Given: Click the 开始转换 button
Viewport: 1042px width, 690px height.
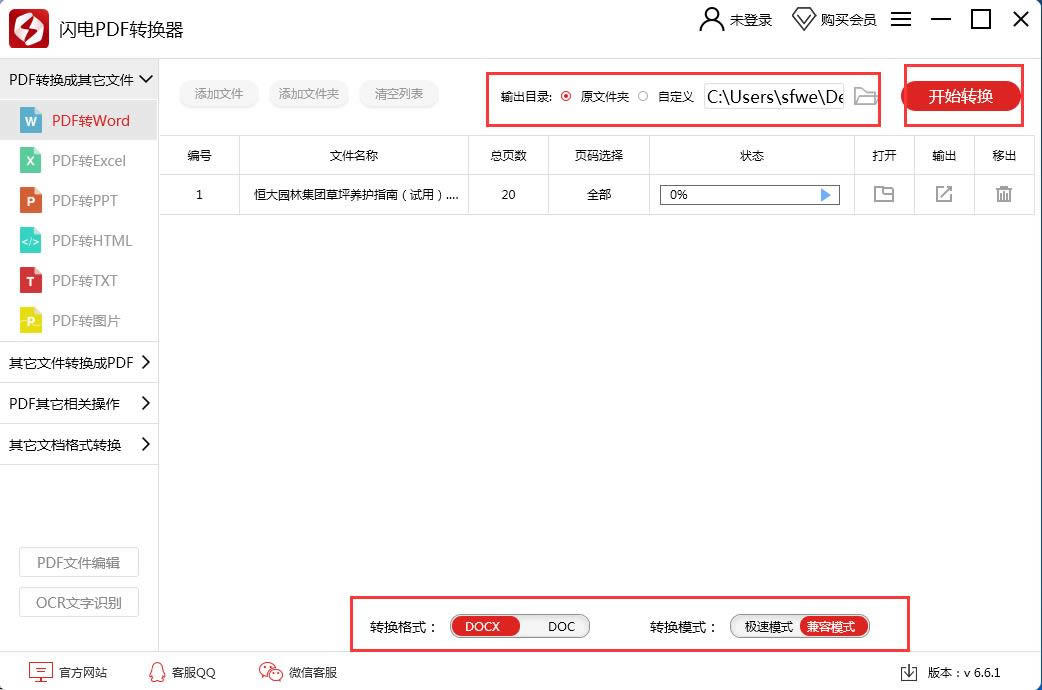Looking at the screenshot, I should 961,96.
